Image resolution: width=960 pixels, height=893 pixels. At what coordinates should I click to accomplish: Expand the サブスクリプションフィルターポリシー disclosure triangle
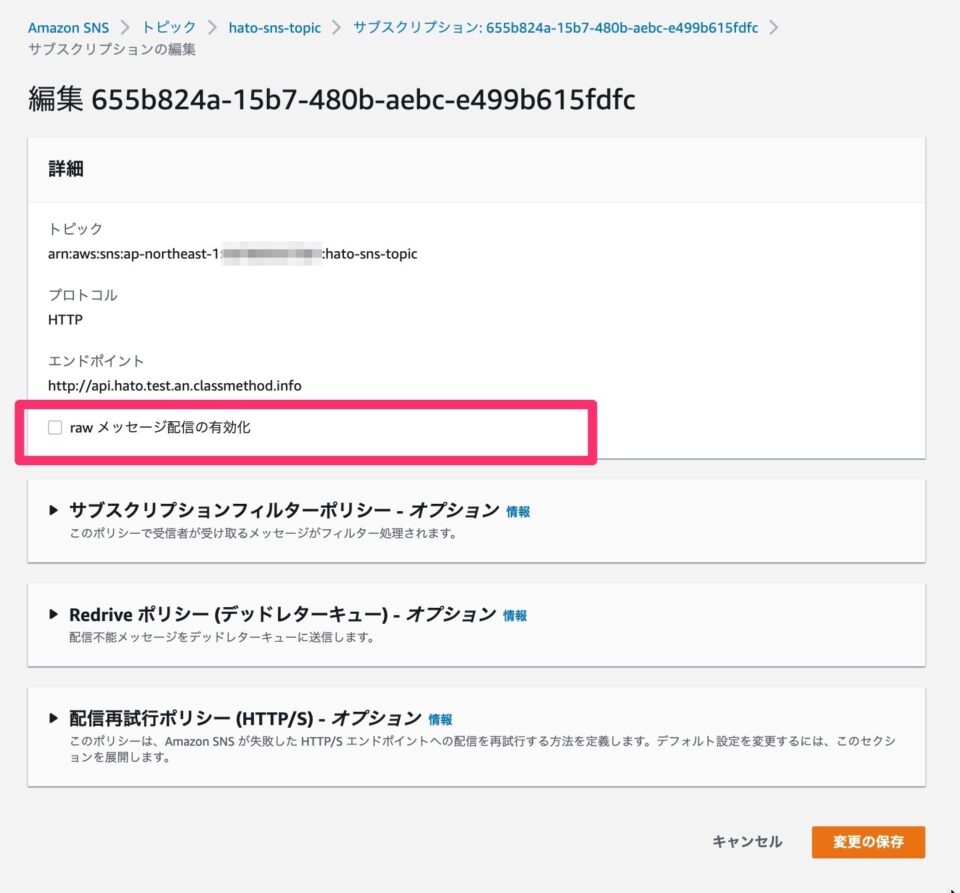tap(51, 510)
